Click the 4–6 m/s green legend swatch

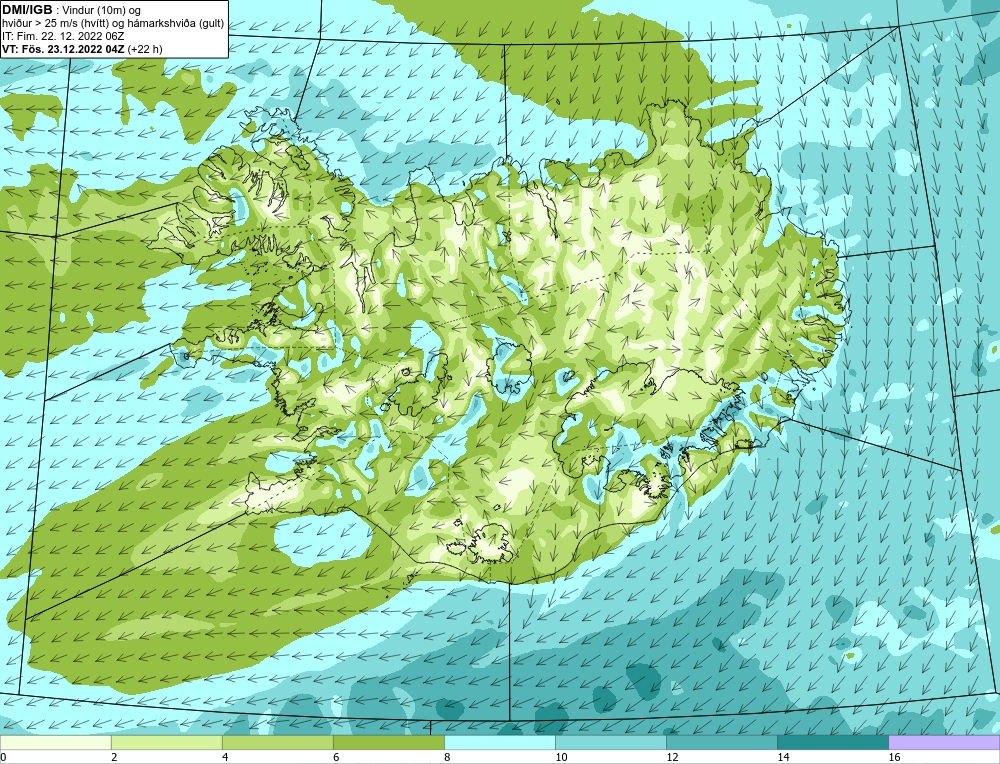[x=277, y=742]
